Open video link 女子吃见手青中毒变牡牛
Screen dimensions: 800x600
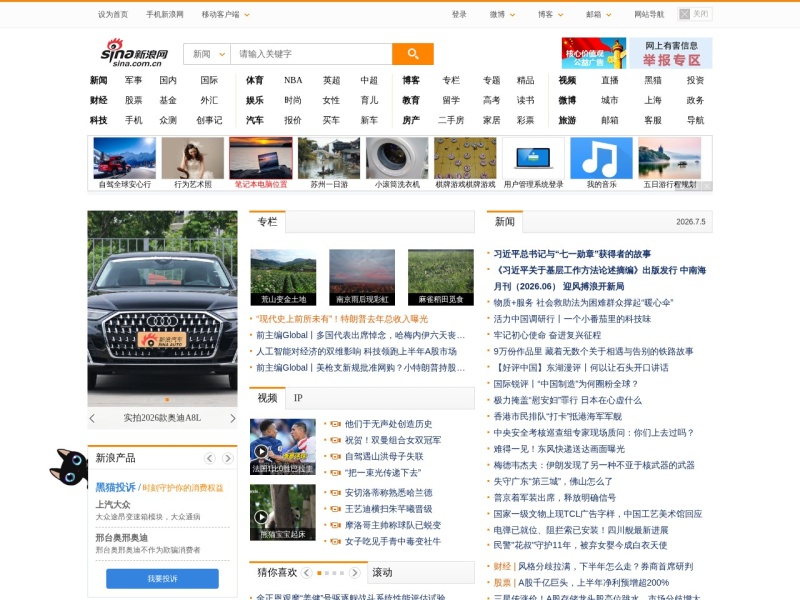click(393, 541)
